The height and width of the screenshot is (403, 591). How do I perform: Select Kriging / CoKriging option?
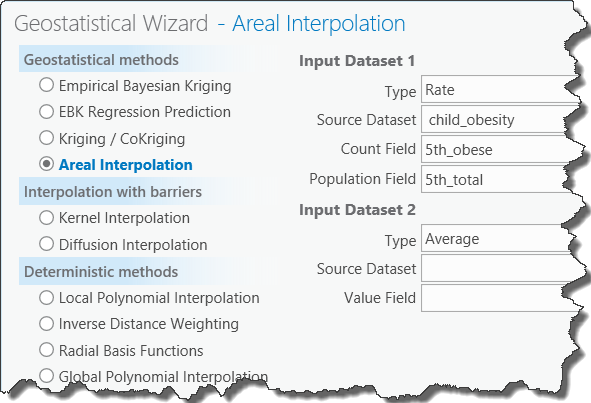click(46, 138)
